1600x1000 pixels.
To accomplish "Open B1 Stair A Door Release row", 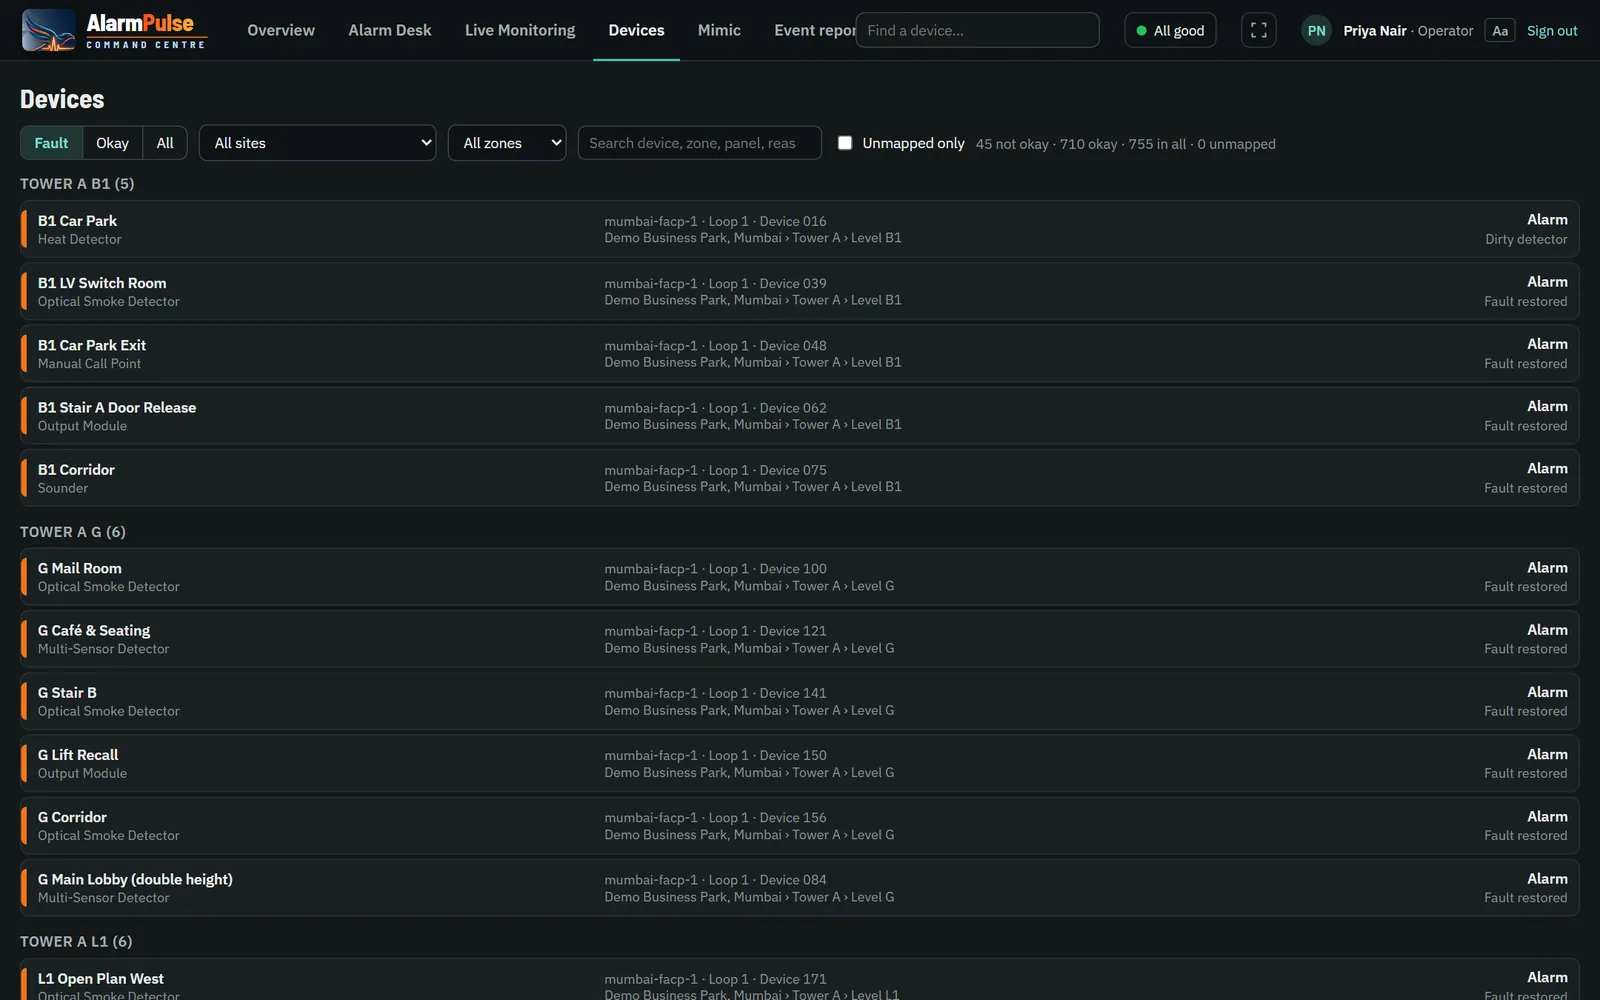I will point(800,415).
